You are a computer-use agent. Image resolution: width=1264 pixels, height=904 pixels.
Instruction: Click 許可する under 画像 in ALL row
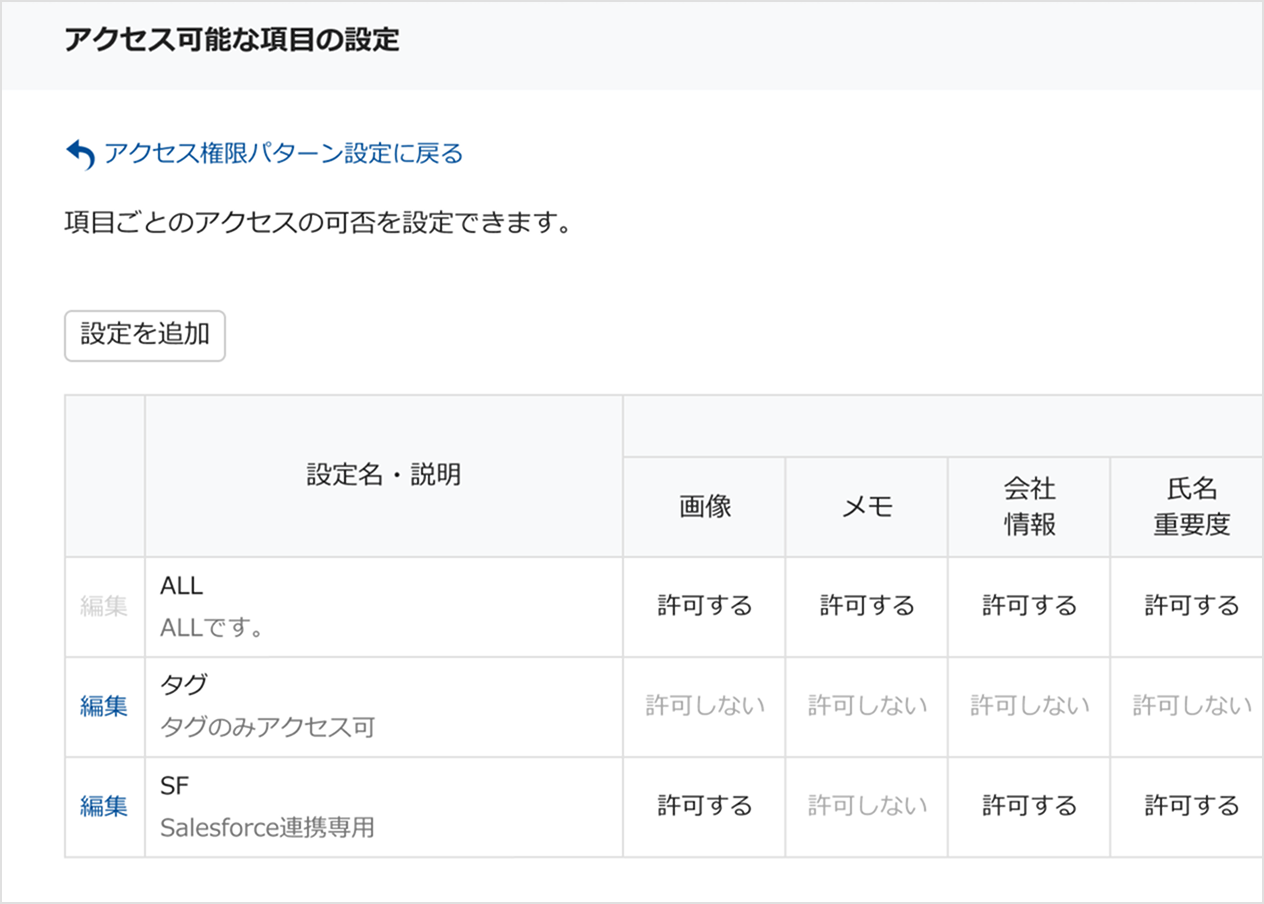705,606
